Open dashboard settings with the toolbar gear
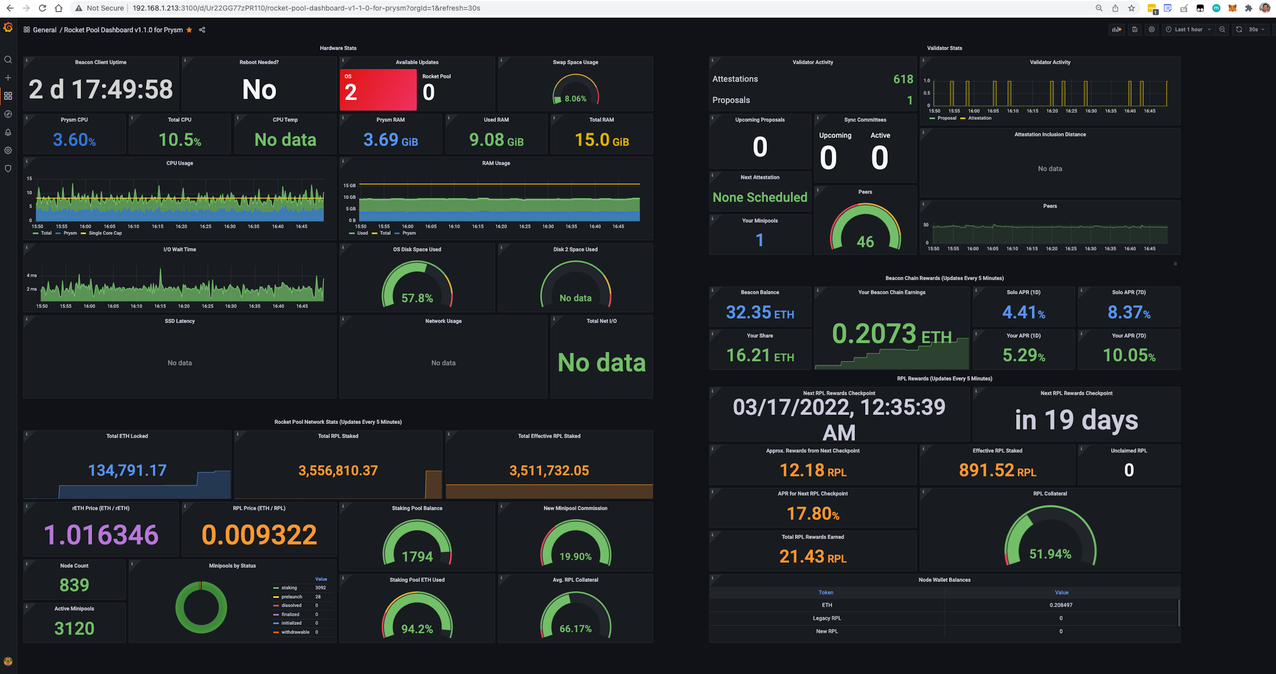 (1152, 29)
